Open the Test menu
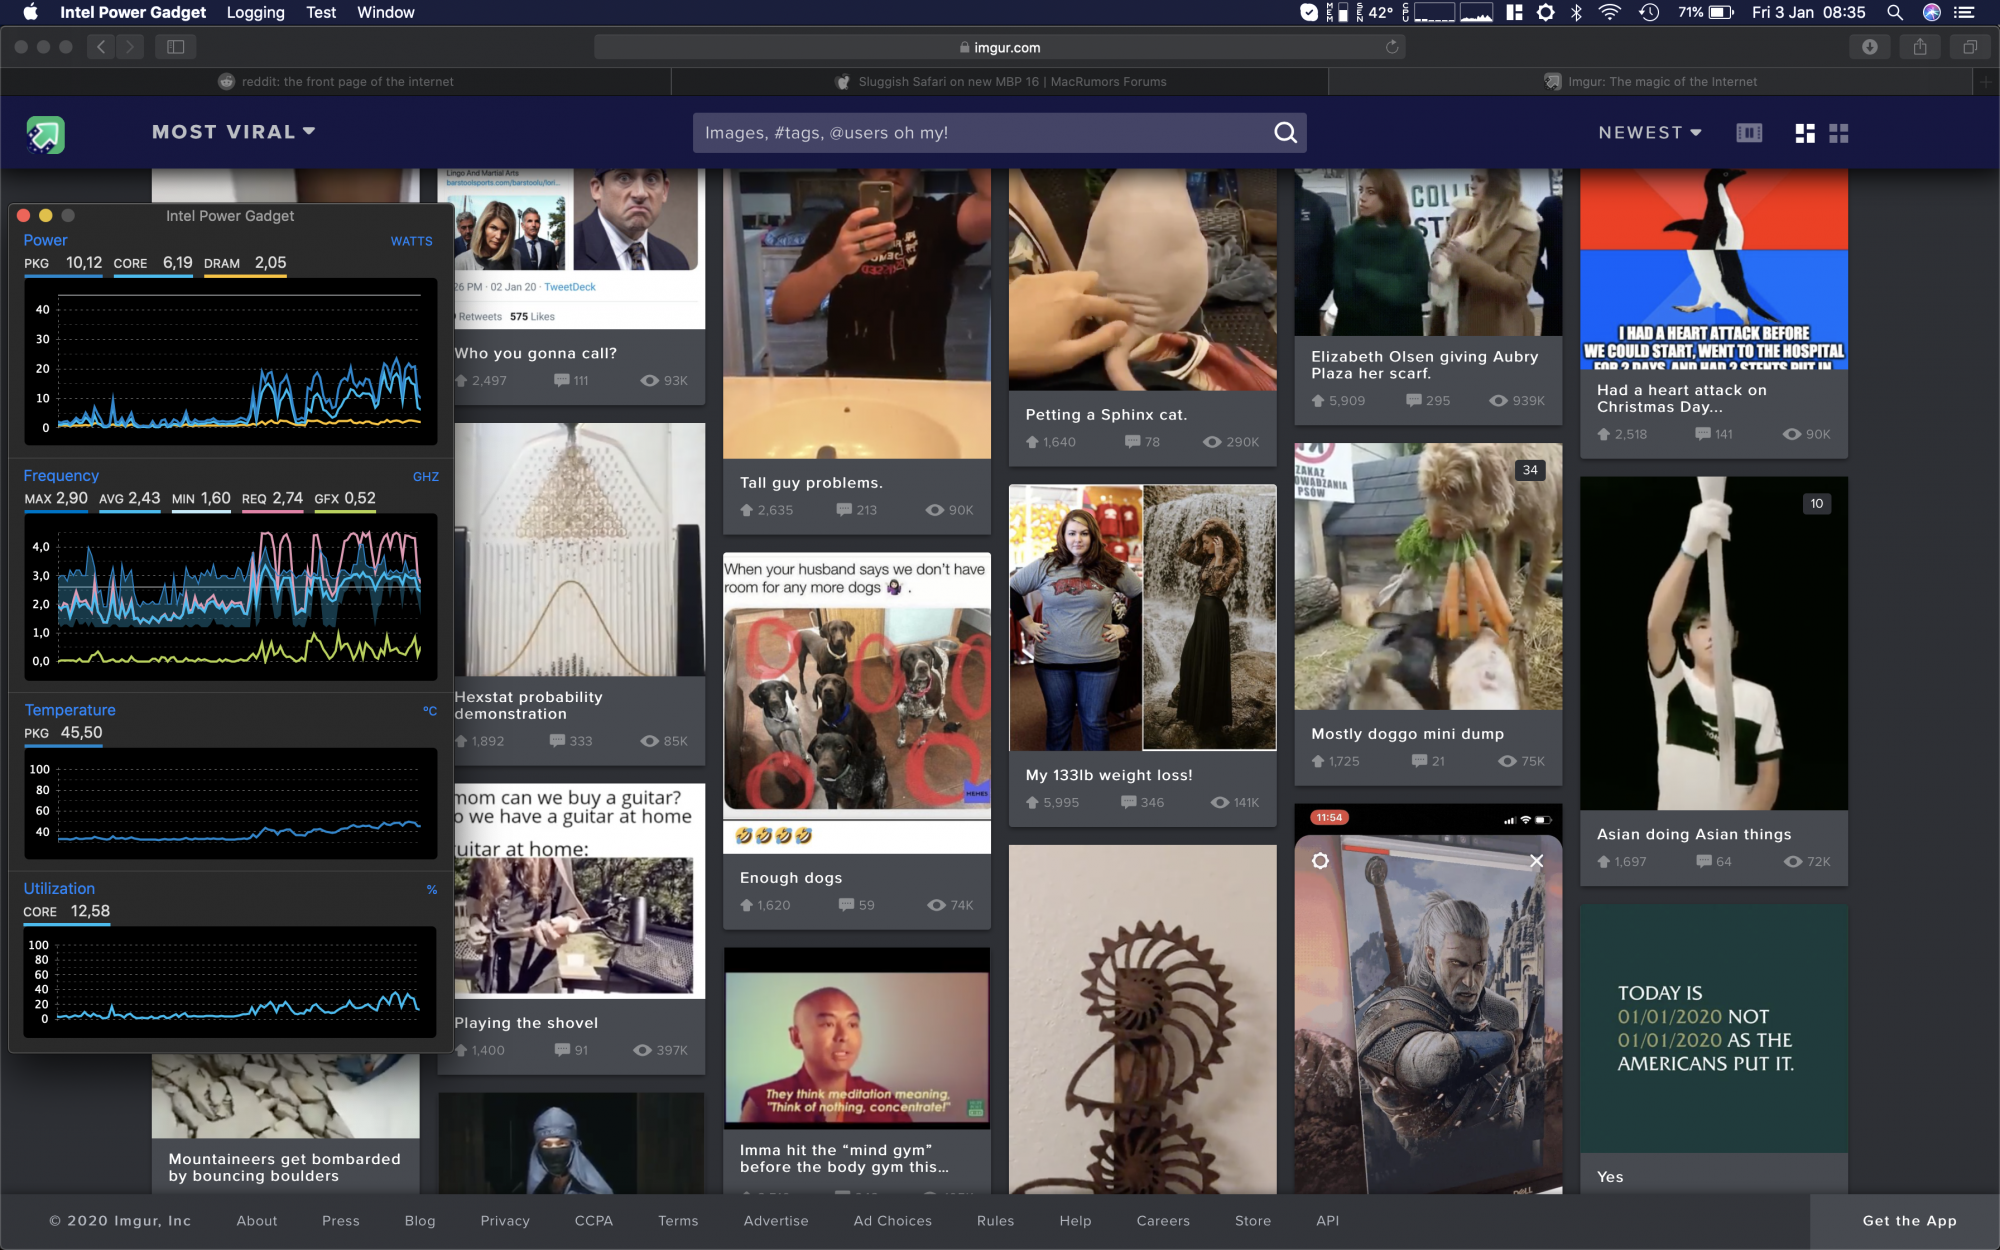Image resolution: width=2000 pixels, height=1250 pixels. click(x=321, y=12)
